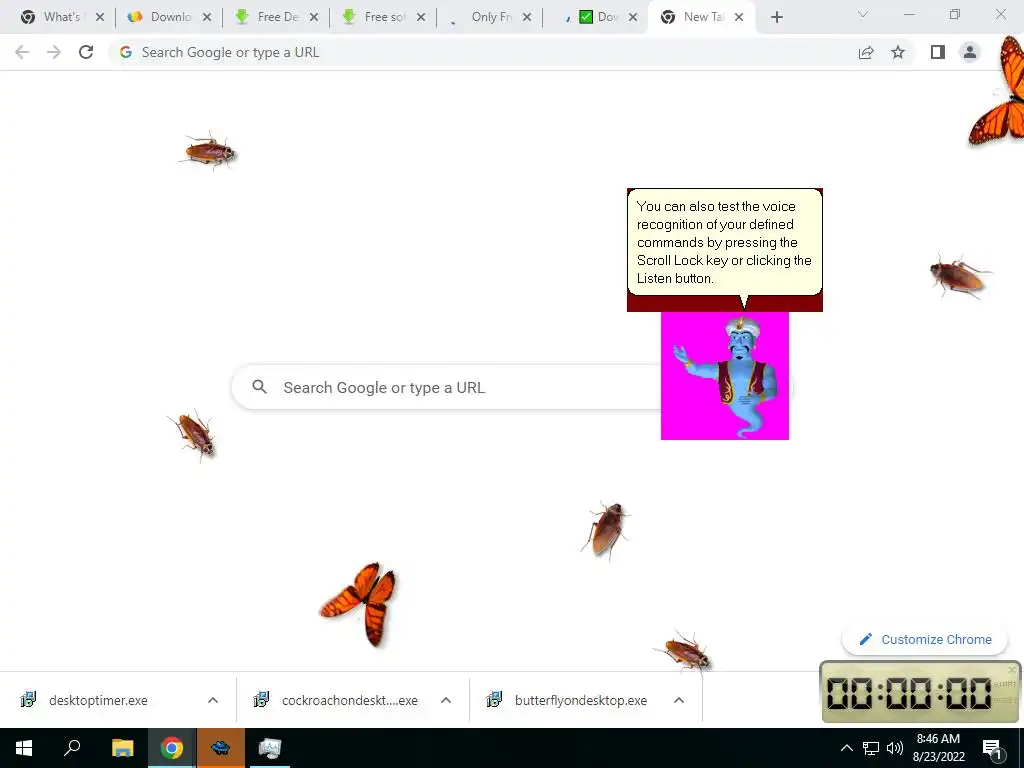Click the cockroach app taskbar icon

pos(221,748)
